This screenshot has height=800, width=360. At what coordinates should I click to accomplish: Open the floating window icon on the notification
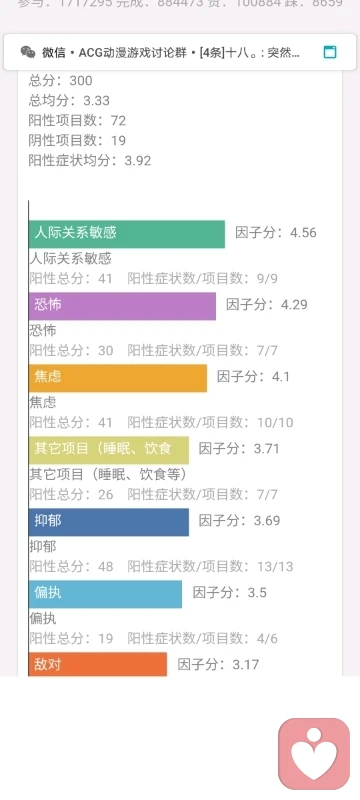pos(330,52)
